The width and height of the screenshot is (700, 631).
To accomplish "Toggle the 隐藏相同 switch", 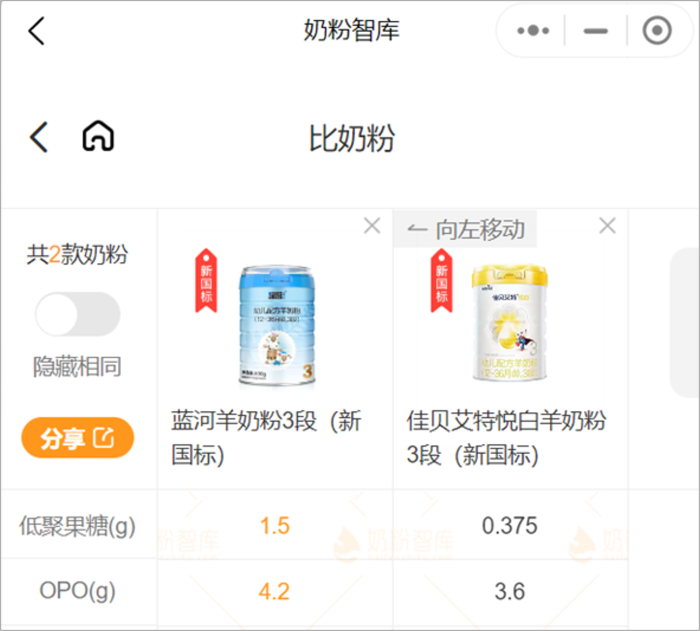I will pyautogui.click(x=78, y=314).
